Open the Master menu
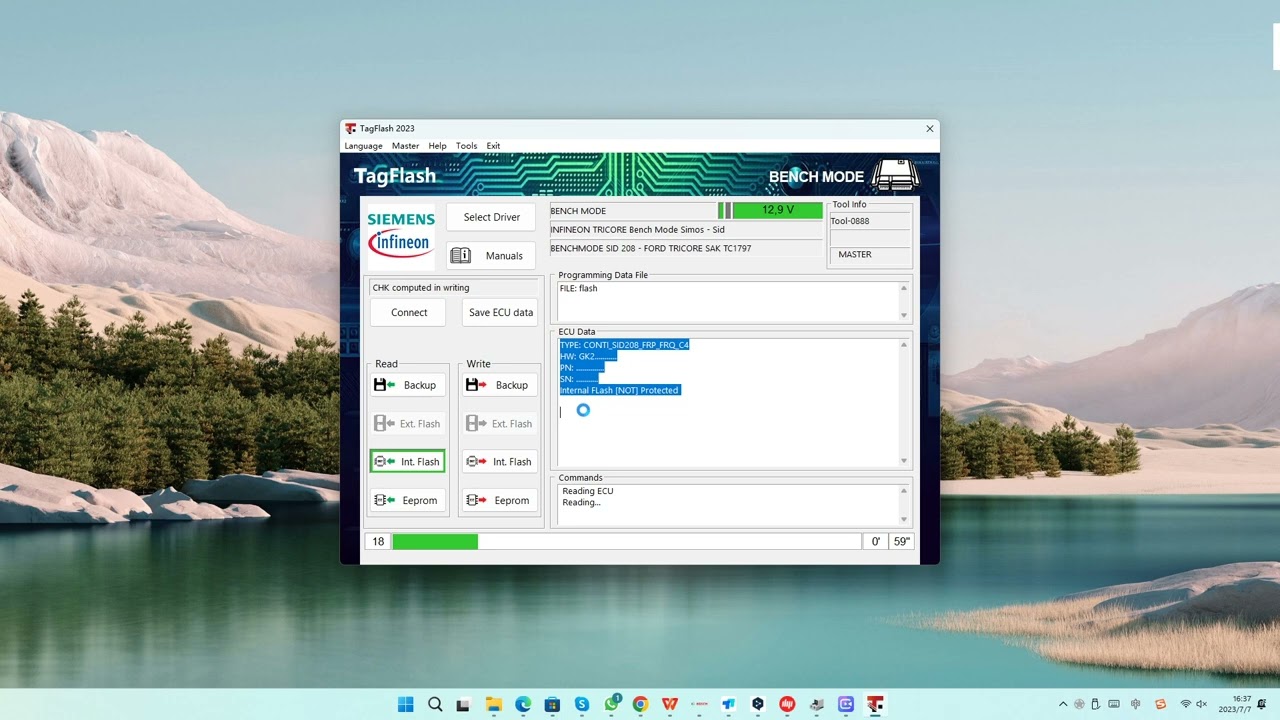 (x=405, y=146)
